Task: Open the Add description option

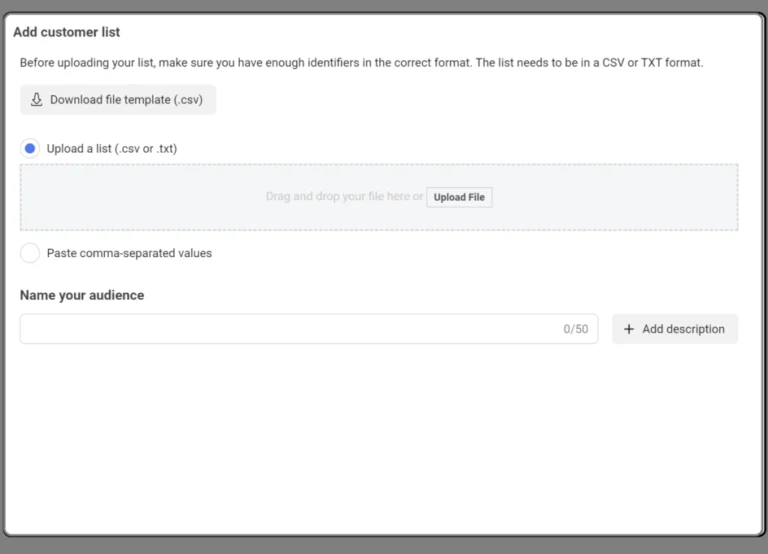Action: pos(675,329)
